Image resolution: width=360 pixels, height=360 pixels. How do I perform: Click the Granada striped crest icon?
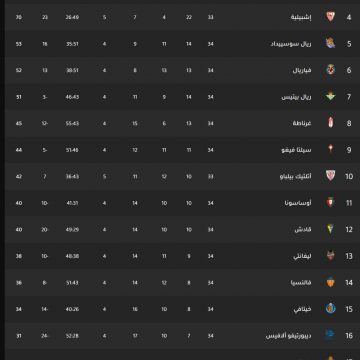(330, 123)
